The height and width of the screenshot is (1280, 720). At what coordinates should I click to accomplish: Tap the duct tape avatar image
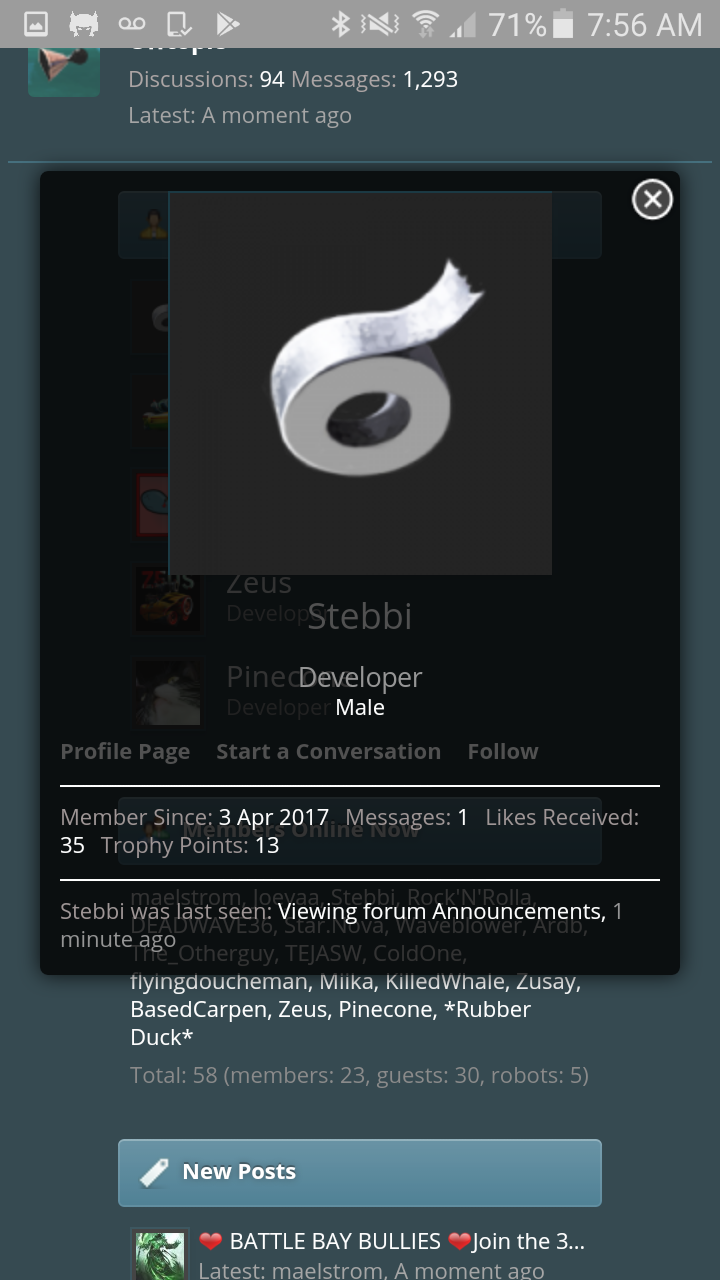360,384
